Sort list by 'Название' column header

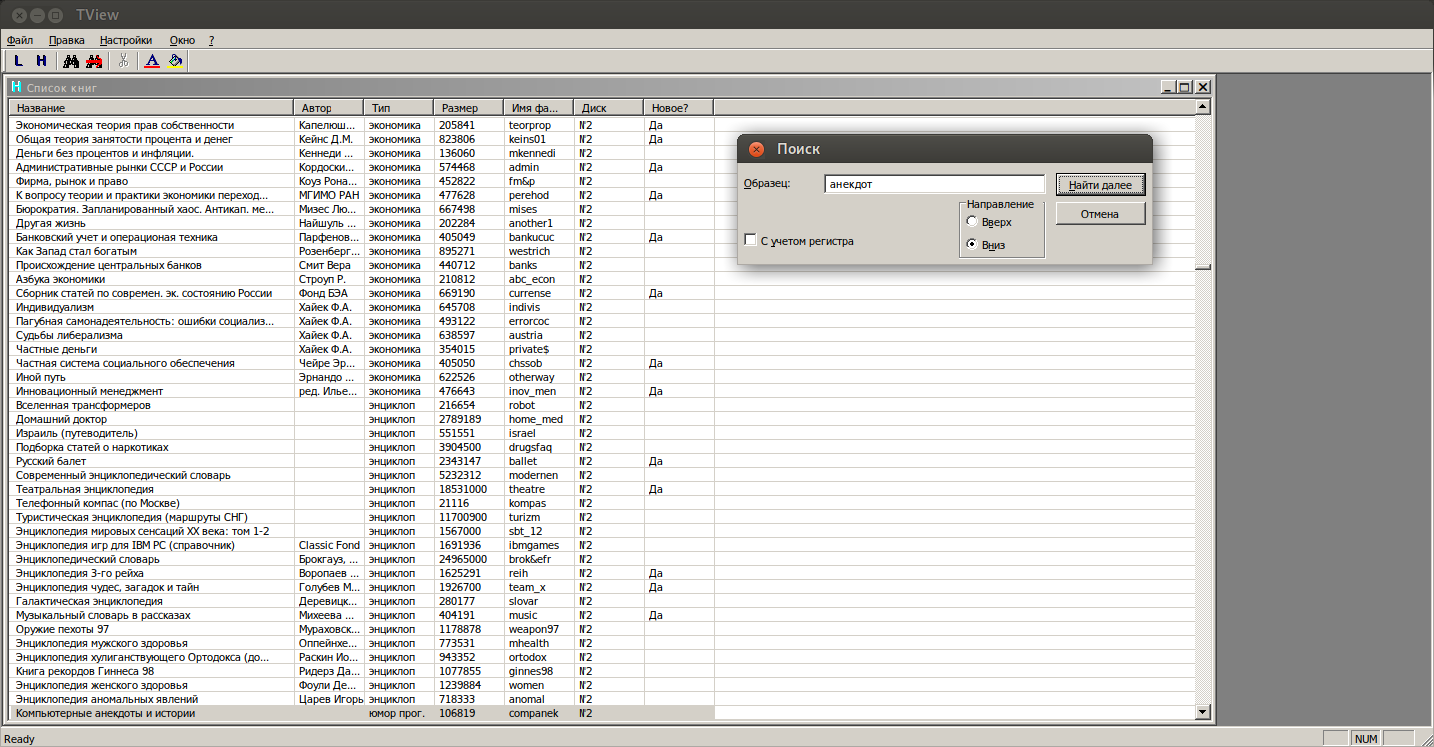click(150, 107)
